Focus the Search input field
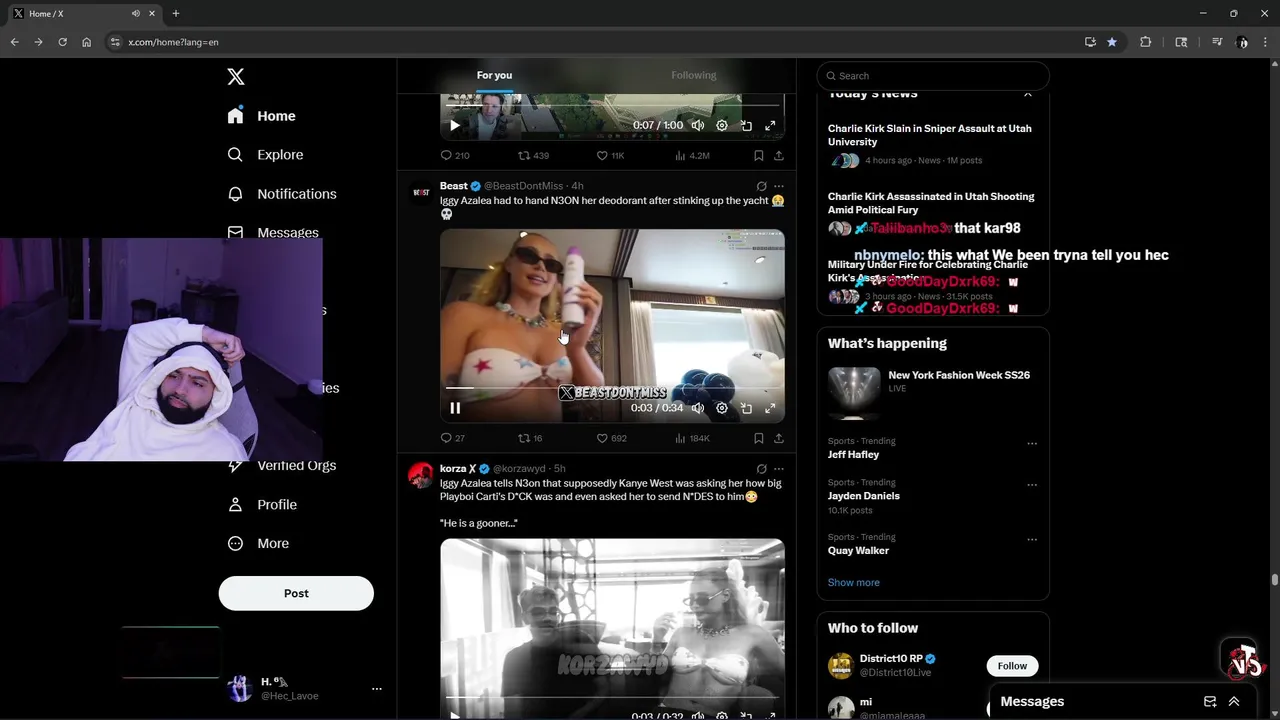Image resolution: width=1280 pixels, height=720 pixels. tap(933, 76)
